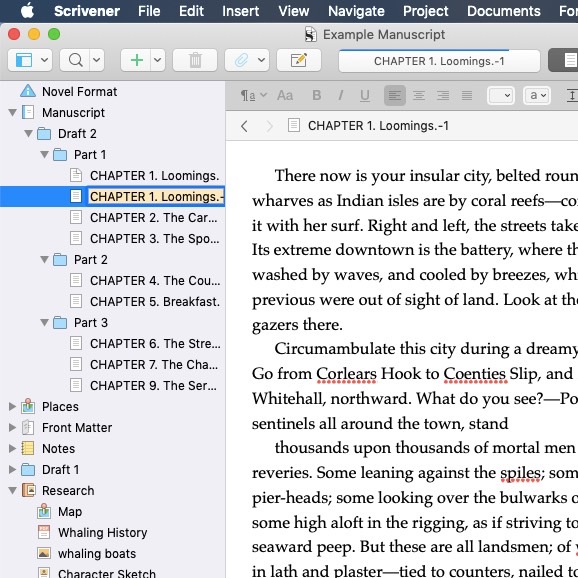The width and height of the screenshot is (578, 578).
Task: Select Map item under Research
Action: (x=70, y=511)
